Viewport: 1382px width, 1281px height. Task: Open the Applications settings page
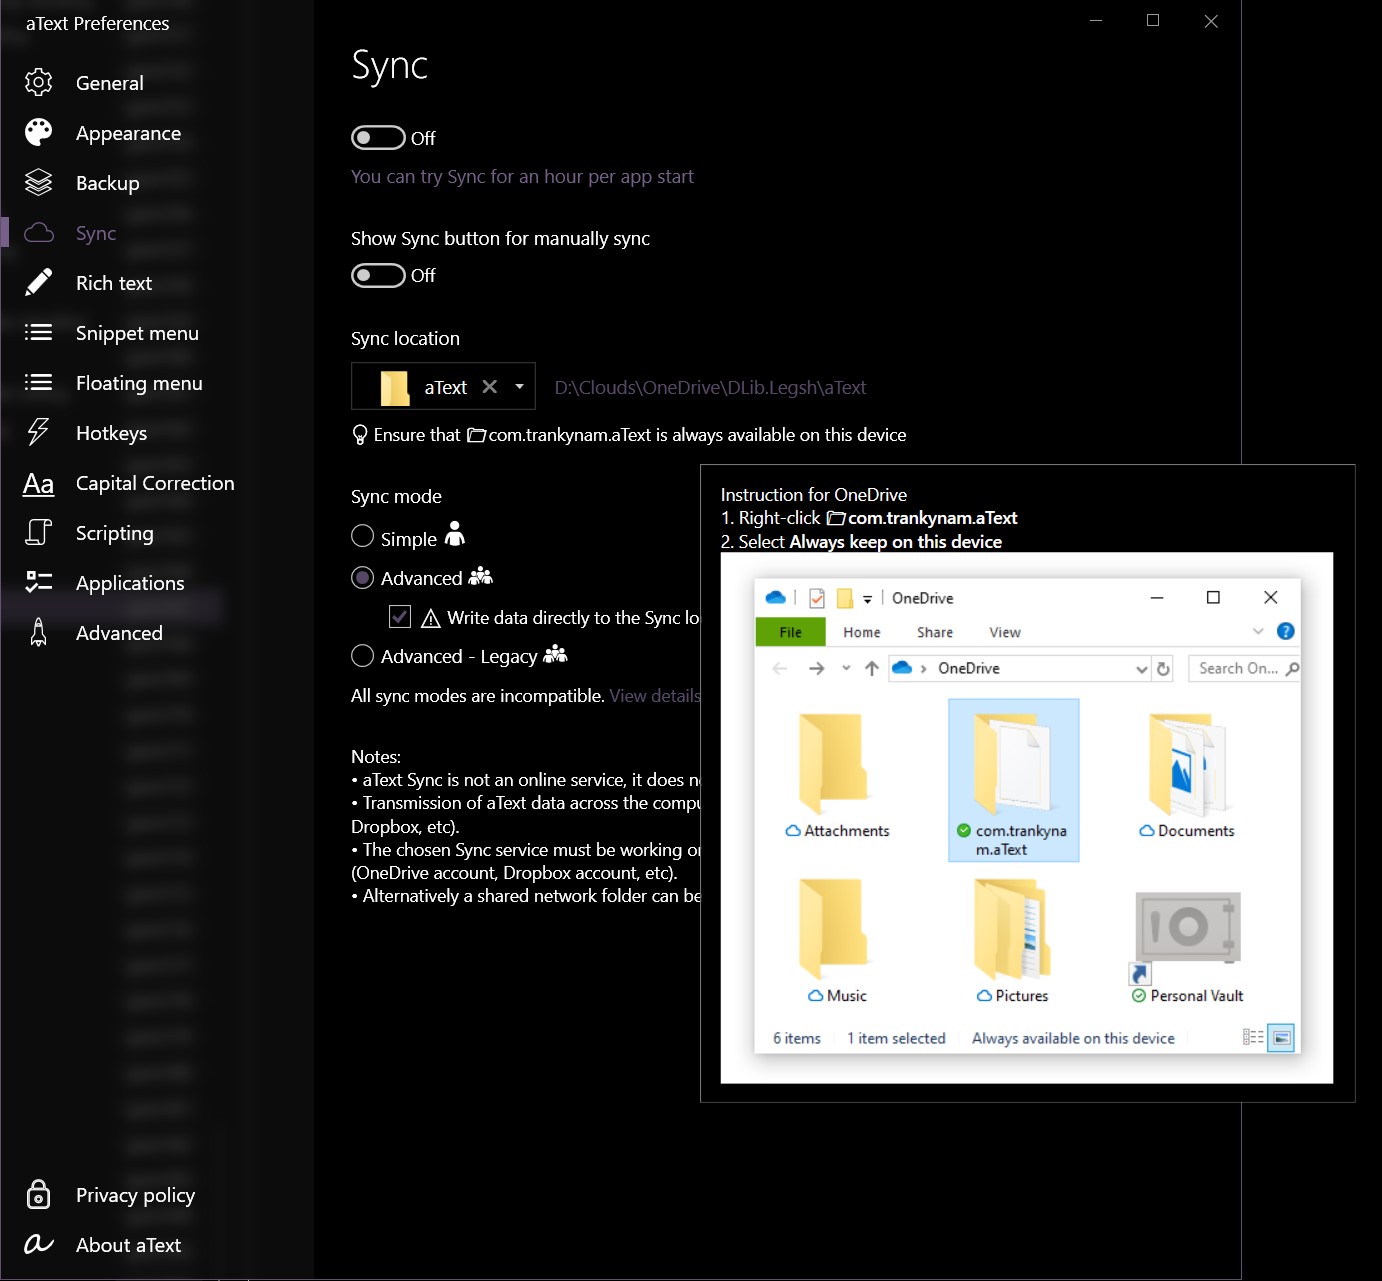[130, 583]
